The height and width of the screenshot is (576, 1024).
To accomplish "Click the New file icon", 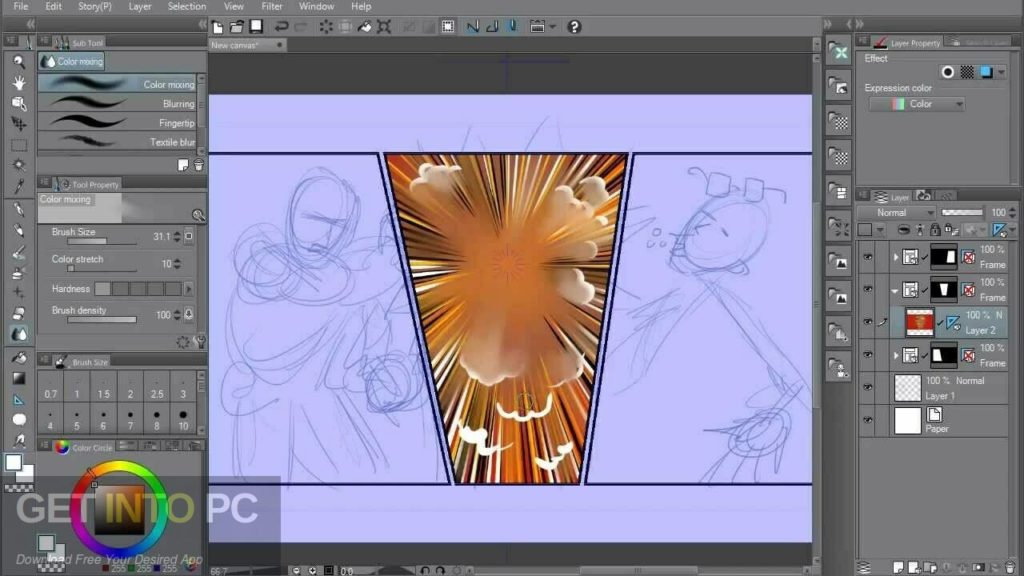I will [216, 28].
